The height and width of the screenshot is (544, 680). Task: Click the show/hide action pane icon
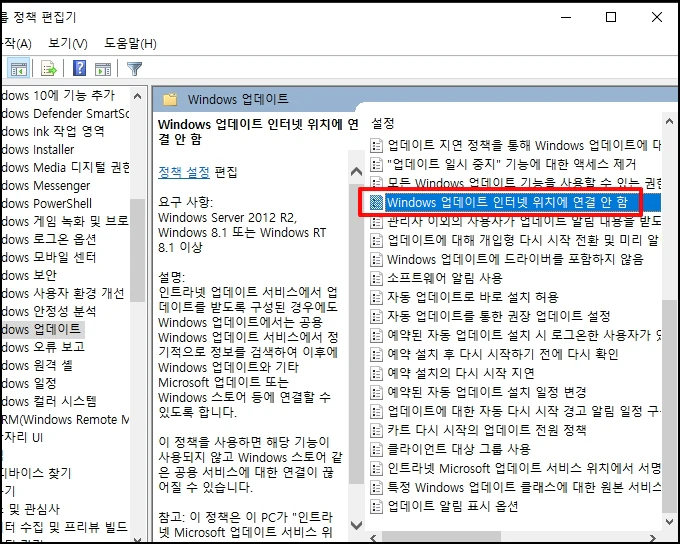pos(103,69)
